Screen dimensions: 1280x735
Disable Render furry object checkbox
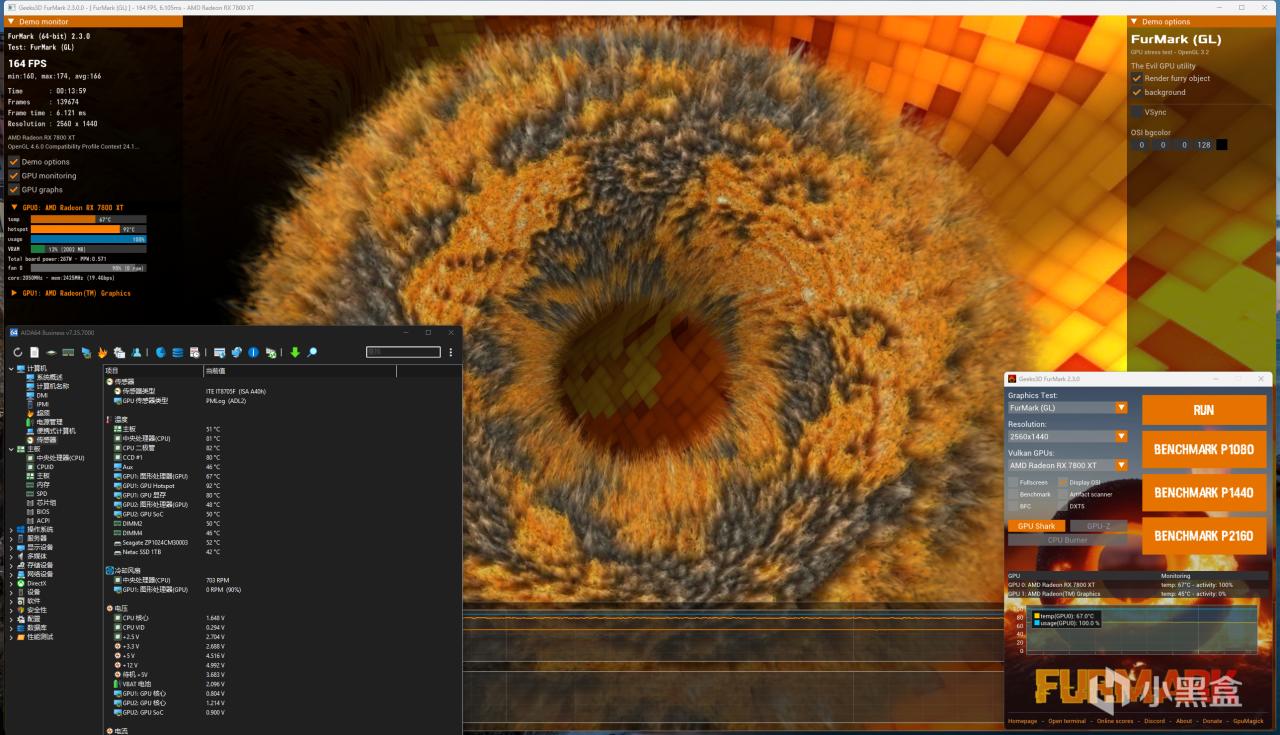[1137, 78]
